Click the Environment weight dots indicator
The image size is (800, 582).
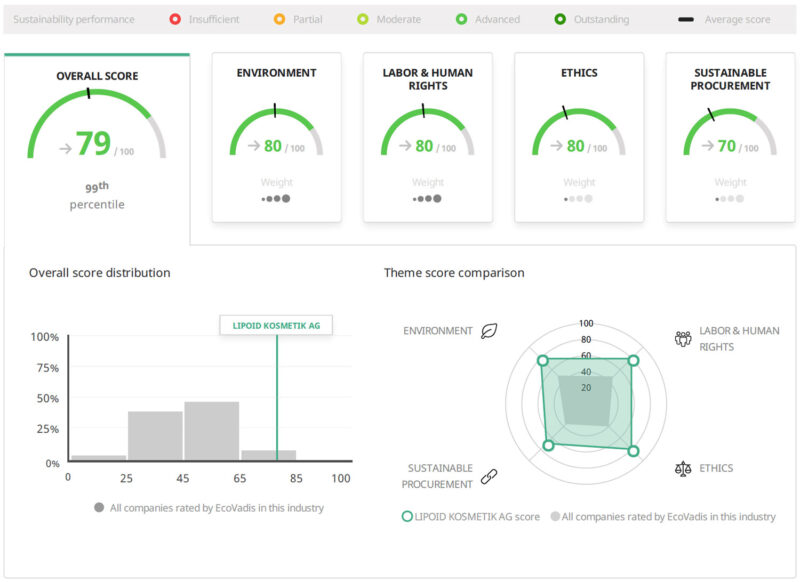coord(276,198)
